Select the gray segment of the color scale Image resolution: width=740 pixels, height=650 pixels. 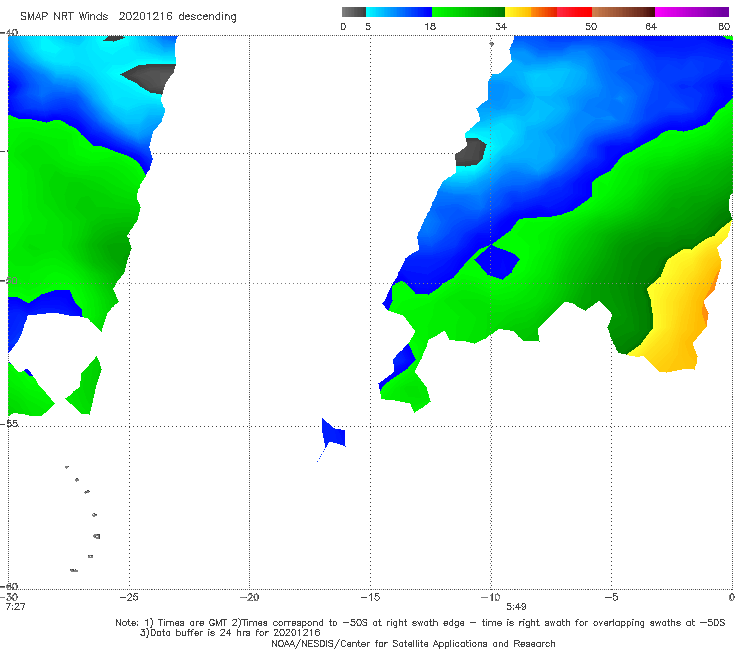pos(353,12)
